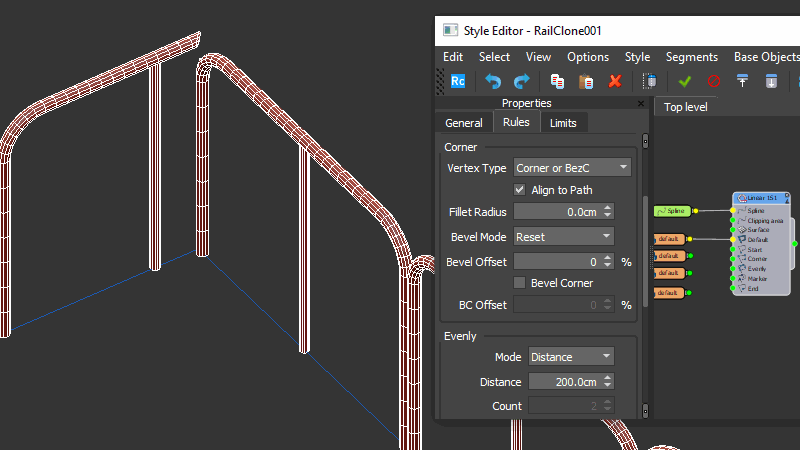Click the red disable circle icon
This screenshot has width=800, height=450.
(x=714, y=81)
